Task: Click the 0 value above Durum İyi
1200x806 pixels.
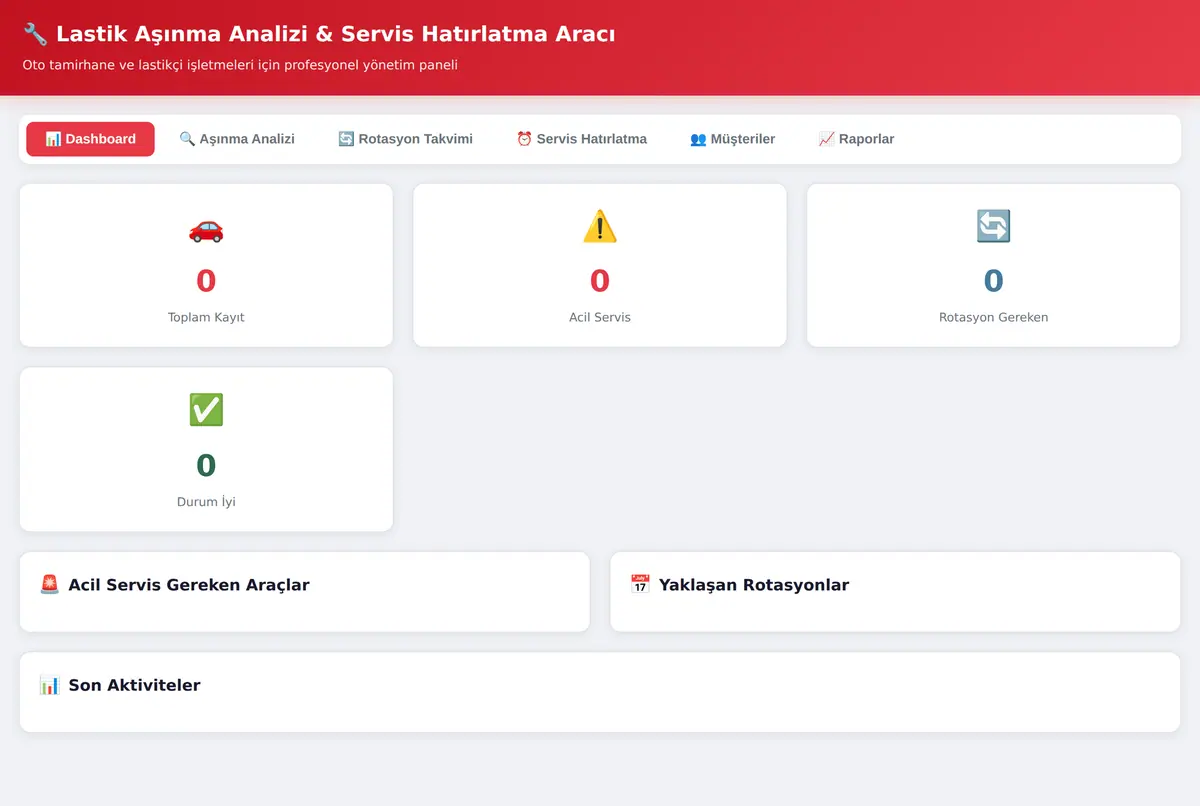Action: (x=206, y=465)
